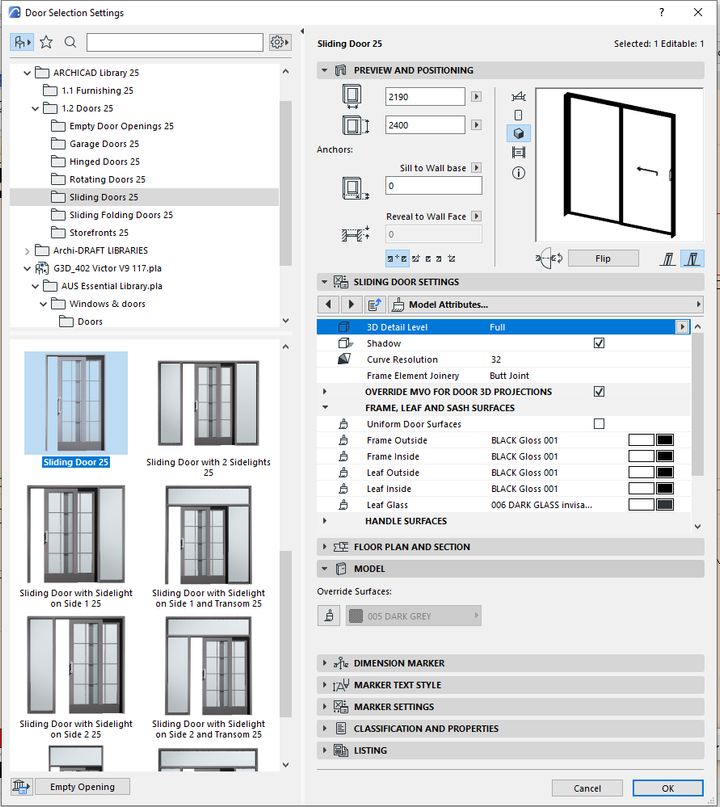Click the Leaf Glass DARK GLASS swatch
This screenshot has width=720, height=807.
pos(664,505)
